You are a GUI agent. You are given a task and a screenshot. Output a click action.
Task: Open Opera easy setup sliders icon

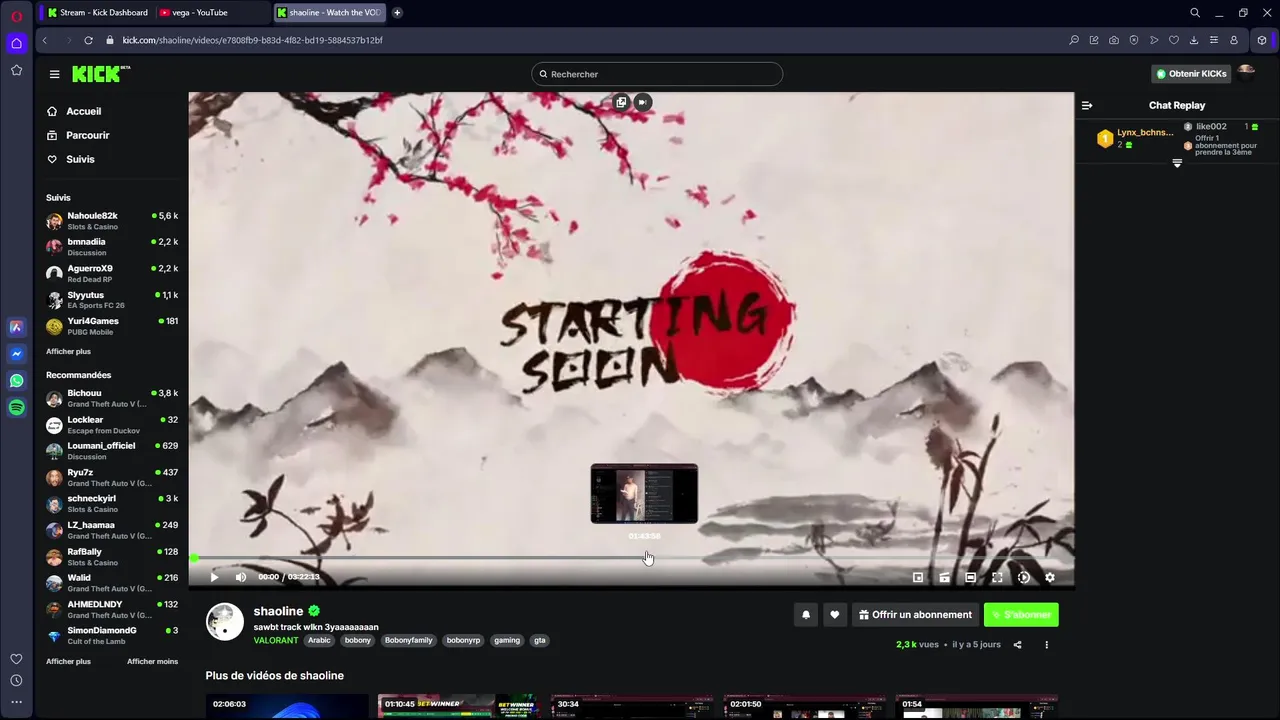1214,40
